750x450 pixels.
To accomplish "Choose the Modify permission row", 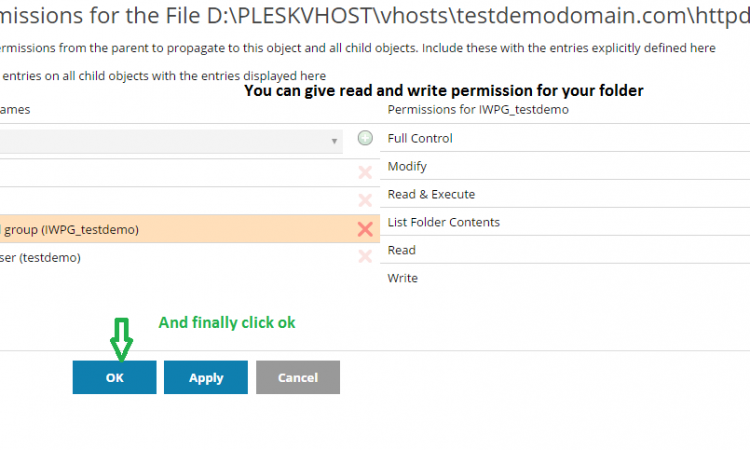I will (565, 166).
